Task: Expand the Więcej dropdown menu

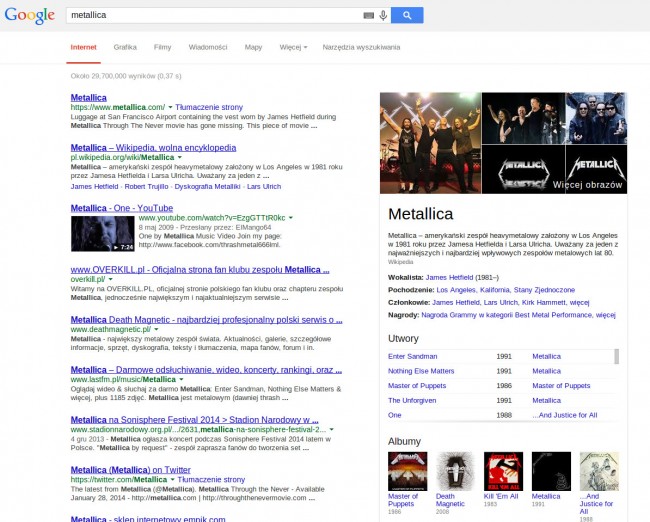Action: click(x=293, y=47)
